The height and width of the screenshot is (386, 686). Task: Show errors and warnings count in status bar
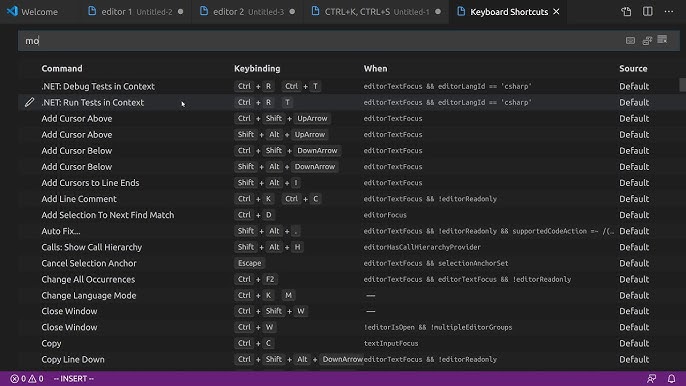tap(27, 379)
